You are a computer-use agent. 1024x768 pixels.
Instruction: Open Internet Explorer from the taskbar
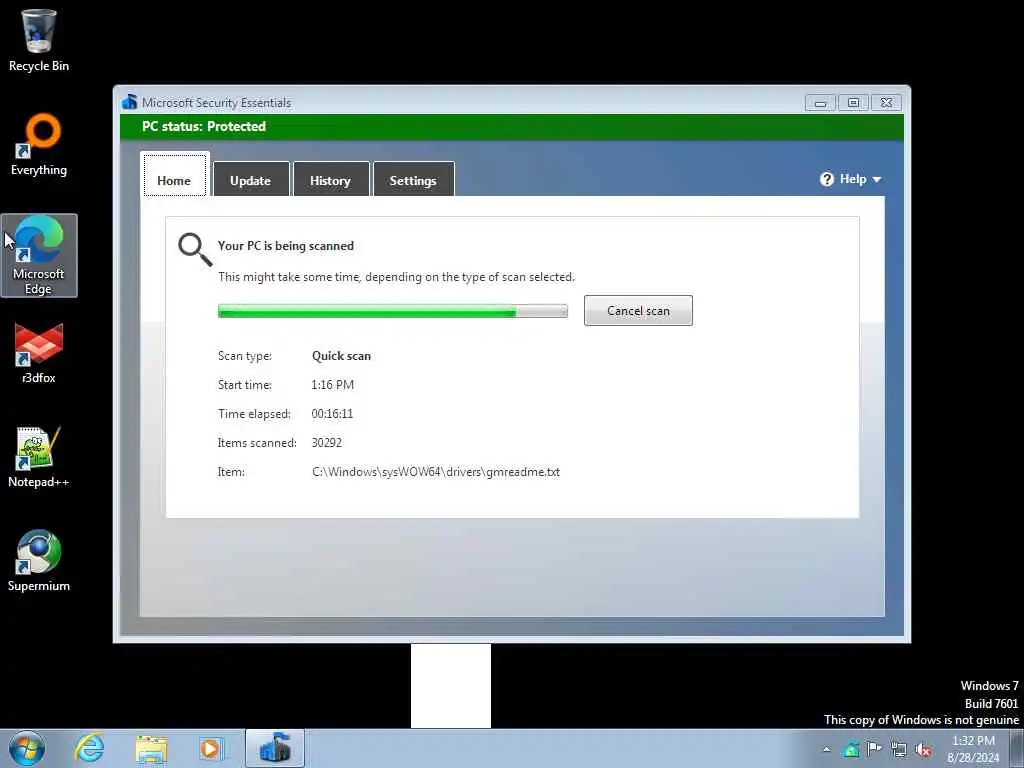coord(89,748)
